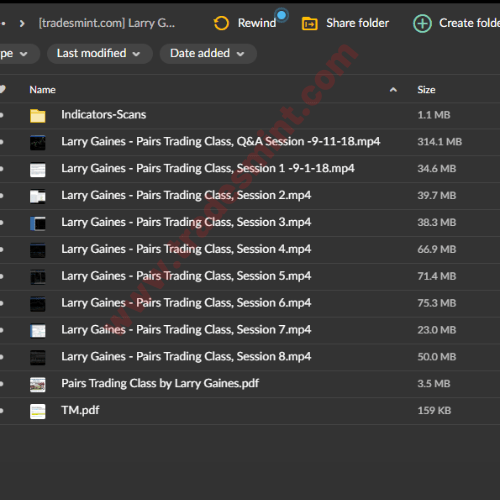
Task: Open the Last modified filter dropdown
Action: (100, 54)
